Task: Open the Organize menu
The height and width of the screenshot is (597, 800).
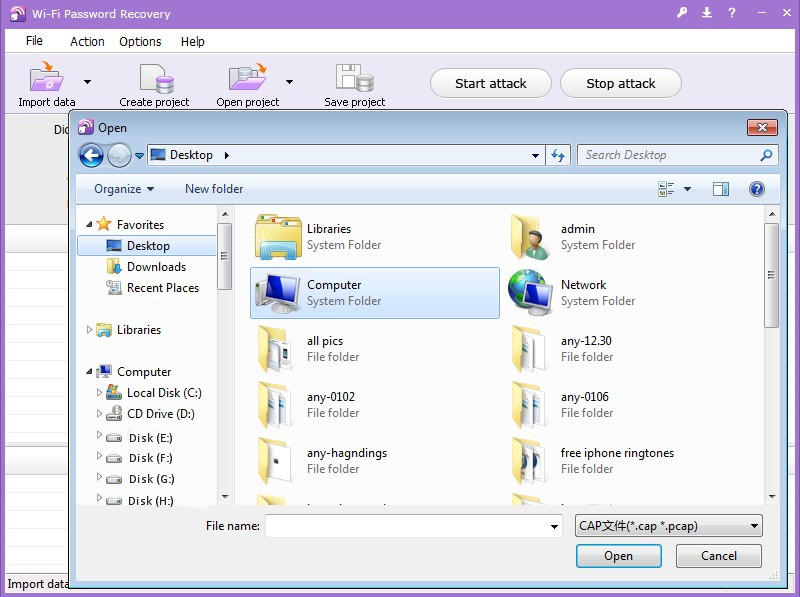Action: [x=124, y=189]
